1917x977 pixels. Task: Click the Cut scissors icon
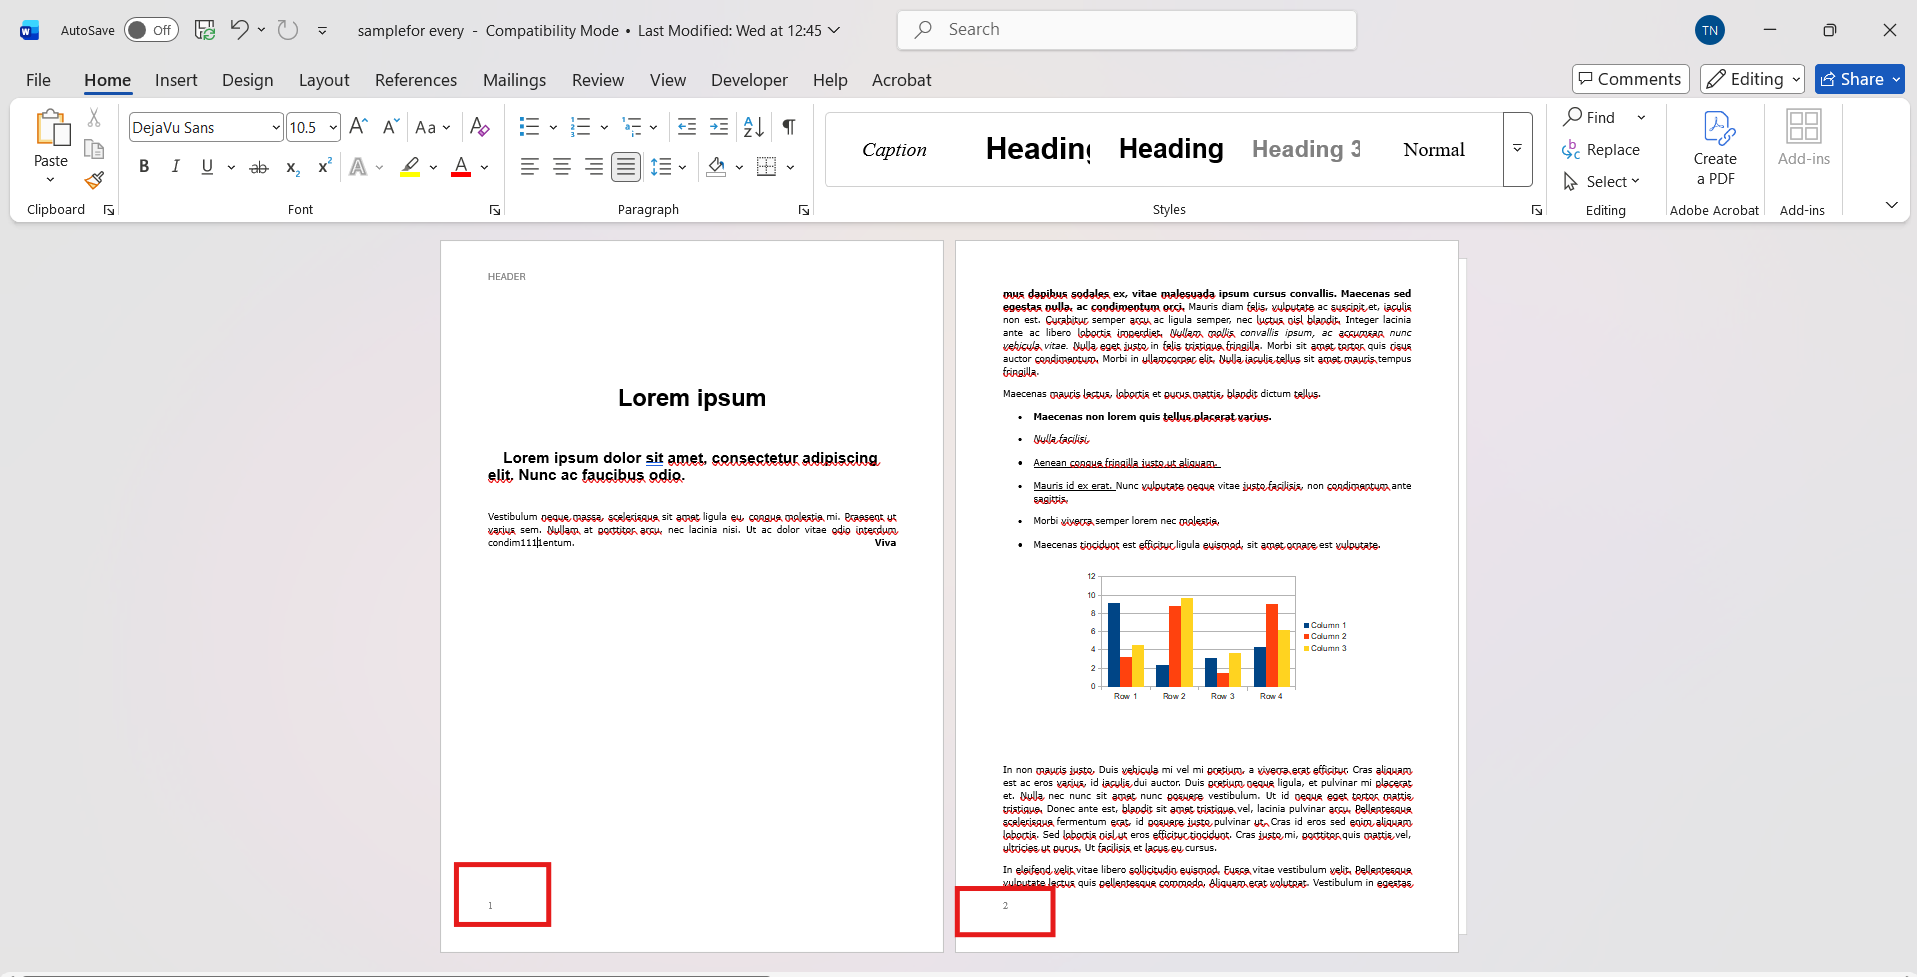[x=94, y=118]
